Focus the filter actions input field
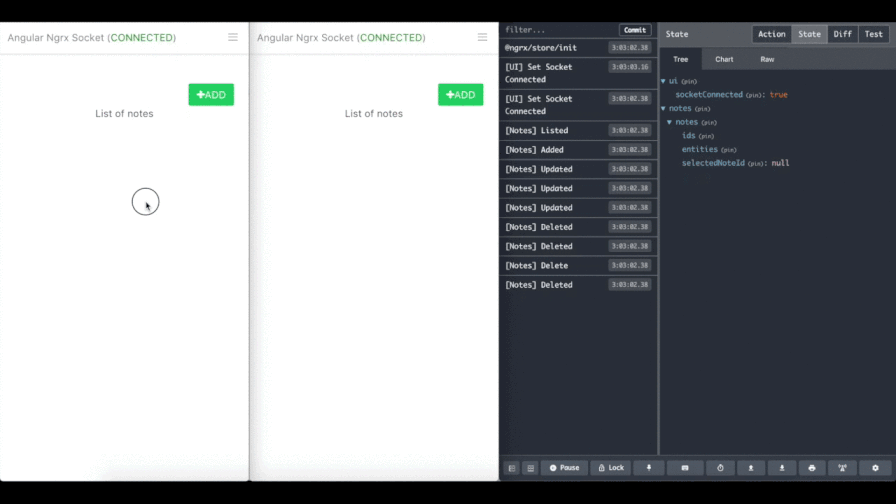This screenshot has width=896, height=504. (x=559, y=30)
